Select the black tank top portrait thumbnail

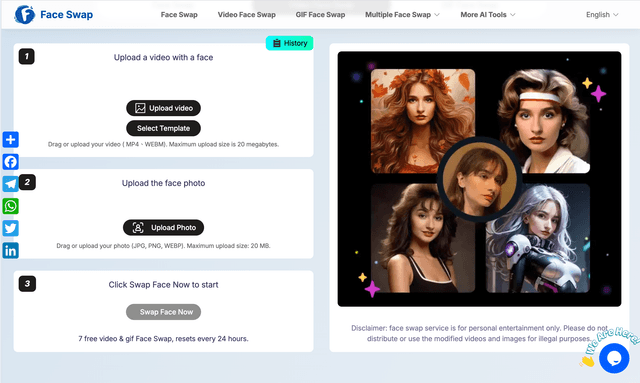423,238
